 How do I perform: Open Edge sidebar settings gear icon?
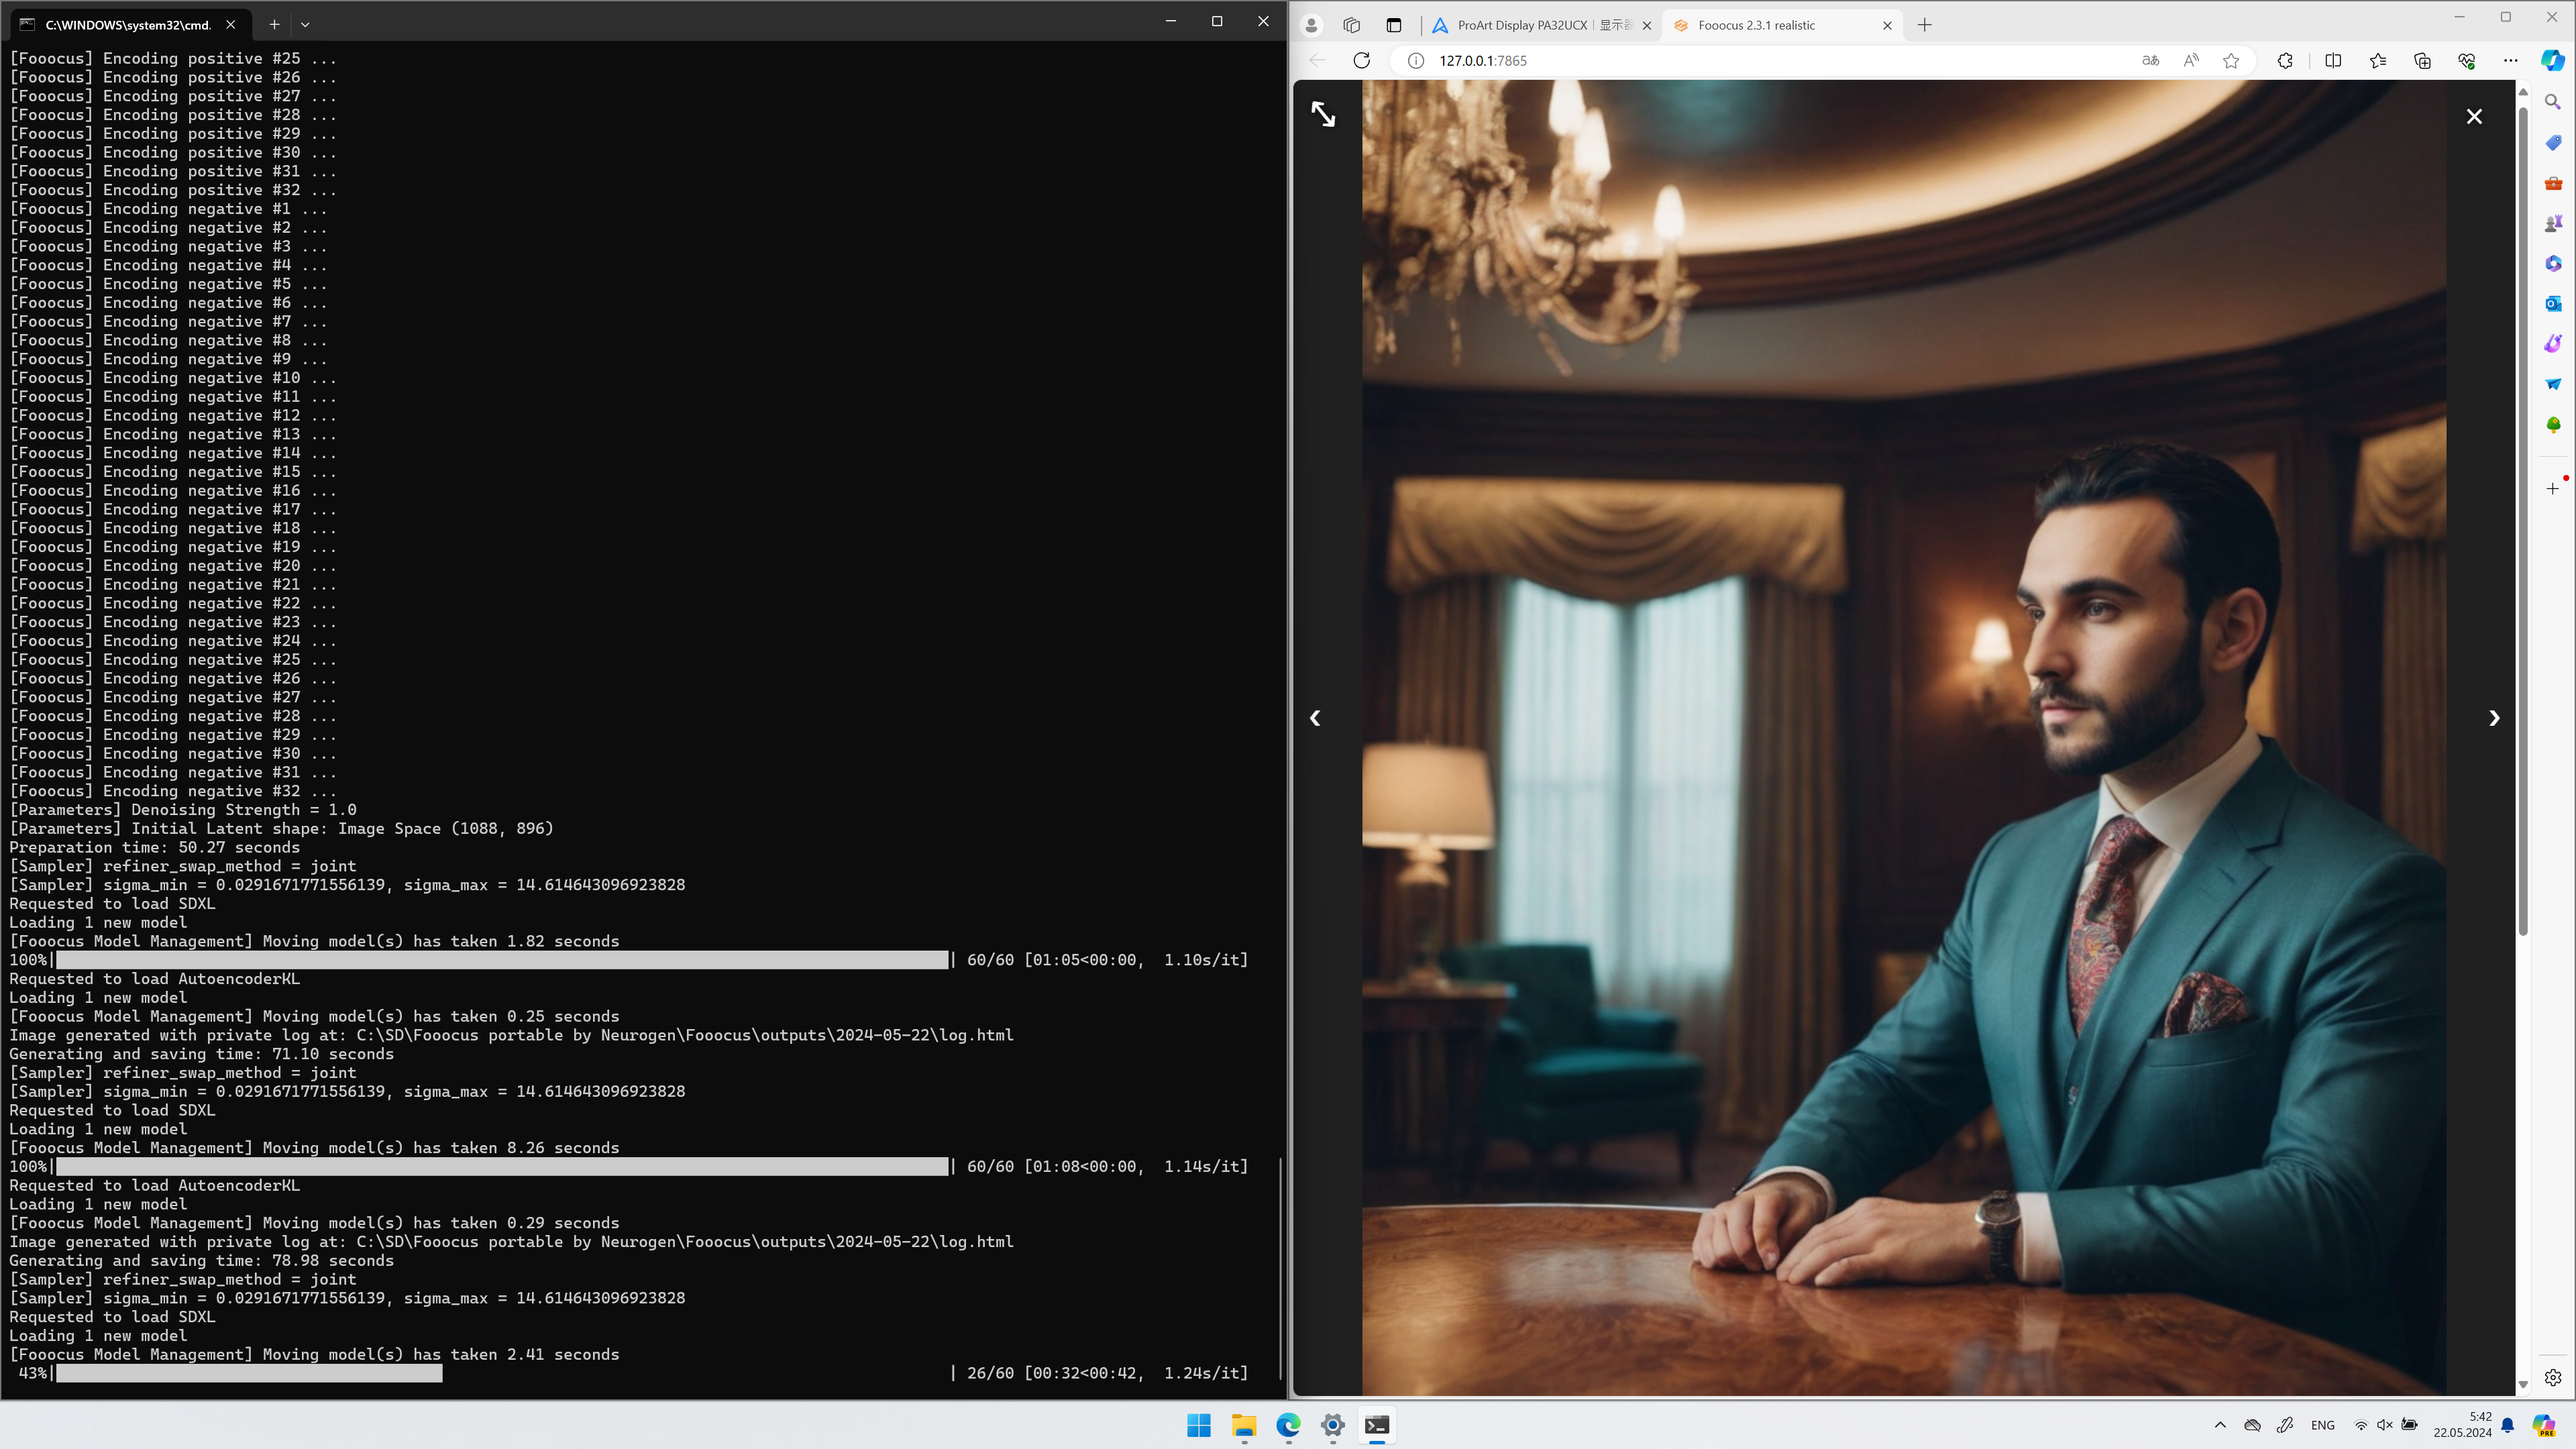(2553, 1377)
